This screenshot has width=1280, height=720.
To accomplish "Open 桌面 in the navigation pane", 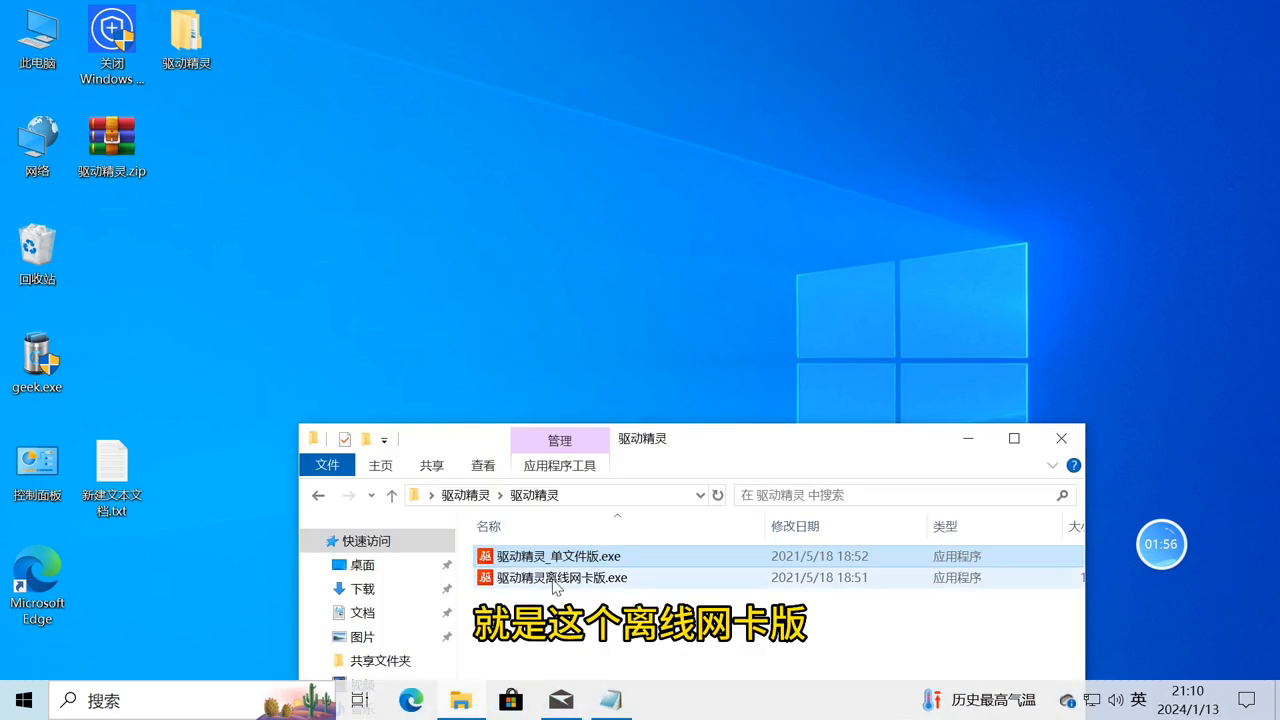I will click(362, 565).
